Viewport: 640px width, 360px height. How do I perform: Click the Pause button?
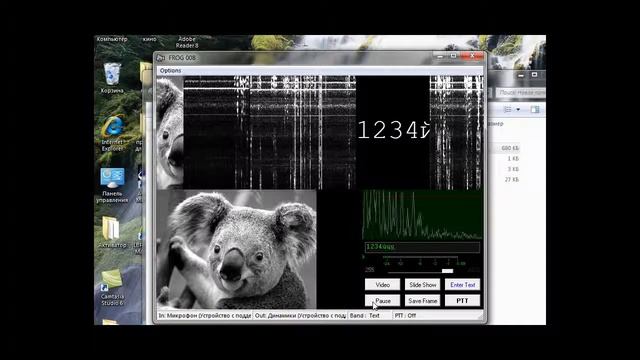[382, 301]
